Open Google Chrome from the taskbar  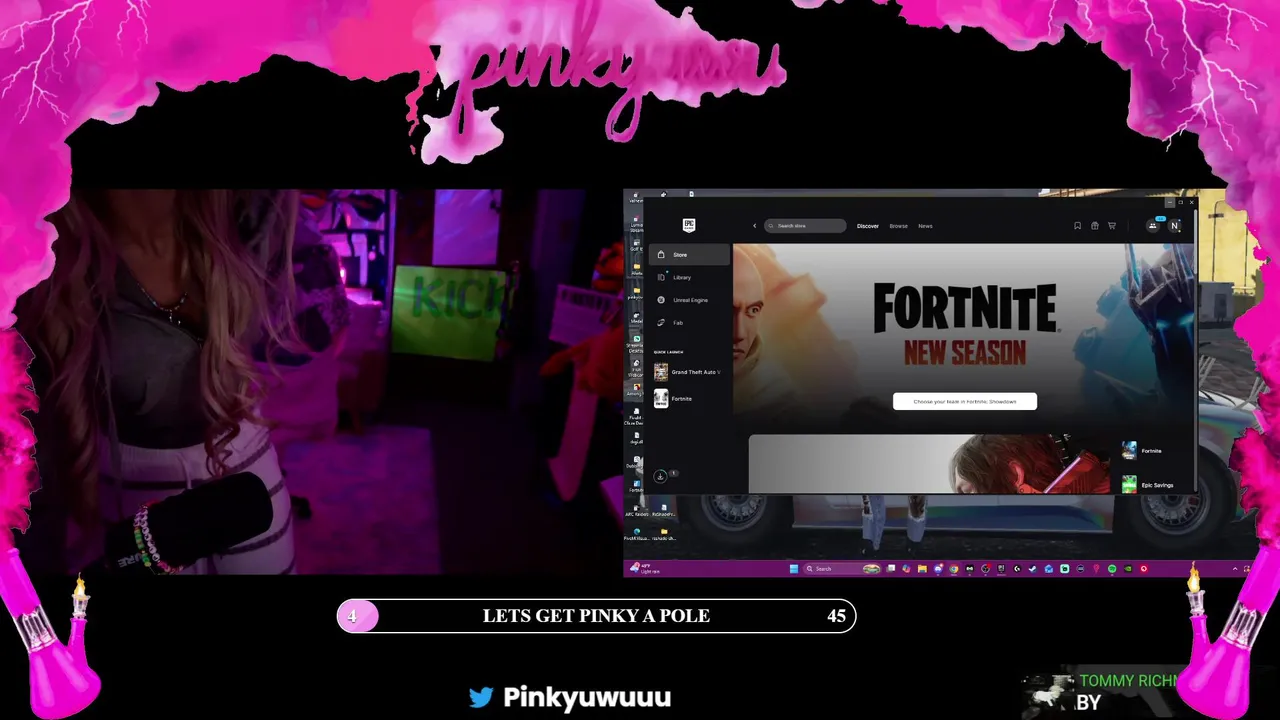(954, 569)
